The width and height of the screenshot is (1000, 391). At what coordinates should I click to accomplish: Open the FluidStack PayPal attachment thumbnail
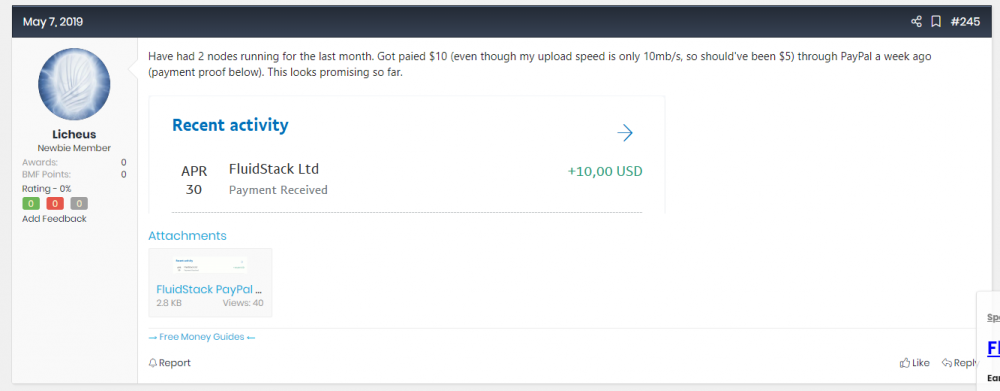pos(210,265)
